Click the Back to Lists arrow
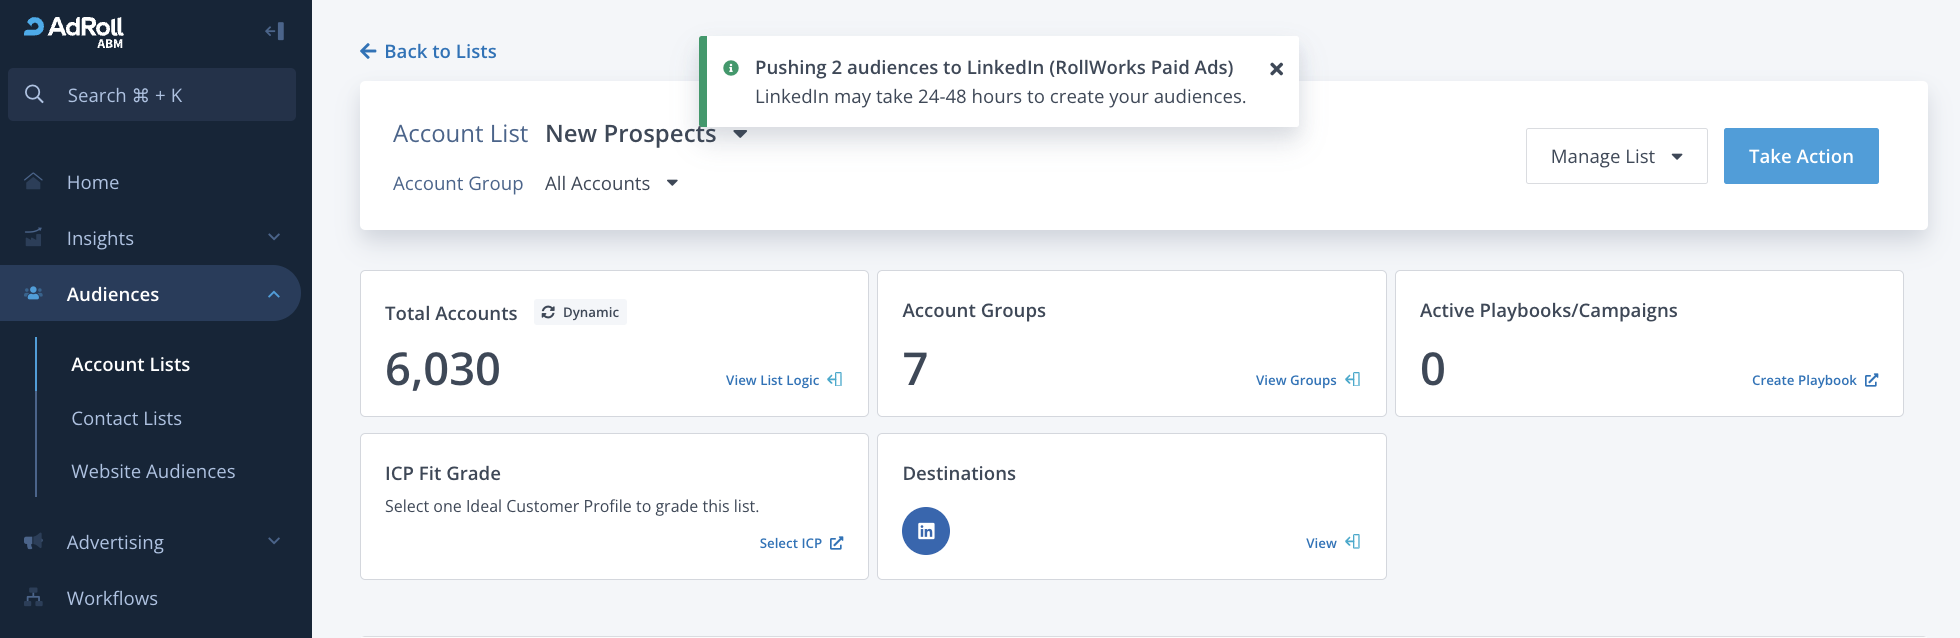 pyautogui.click(x=368, y=51)
